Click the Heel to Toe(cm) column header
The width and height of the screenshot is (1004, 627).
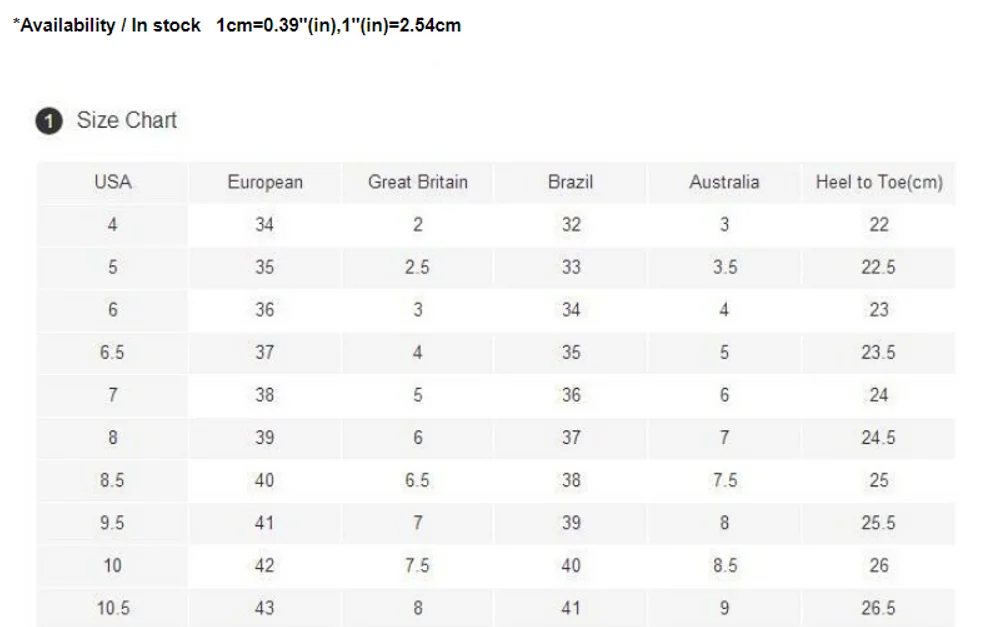coord(878,183)
